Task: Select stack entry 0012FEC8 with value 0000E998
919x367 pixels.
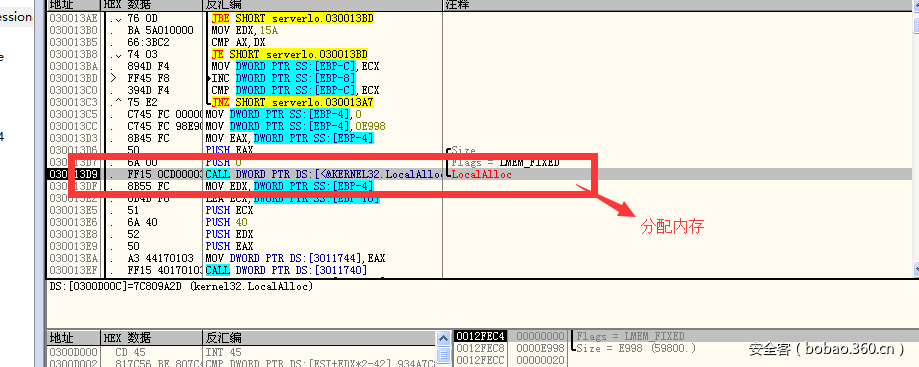Action: [x=510, y=348]
